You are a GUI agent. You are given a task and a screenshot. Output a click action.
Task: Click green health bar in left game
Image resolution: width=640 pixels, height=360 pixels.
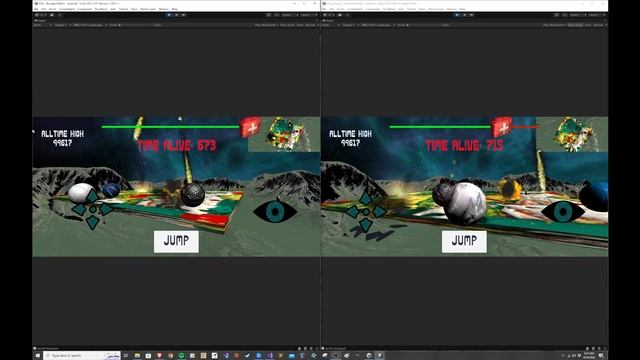click(170, 127)
